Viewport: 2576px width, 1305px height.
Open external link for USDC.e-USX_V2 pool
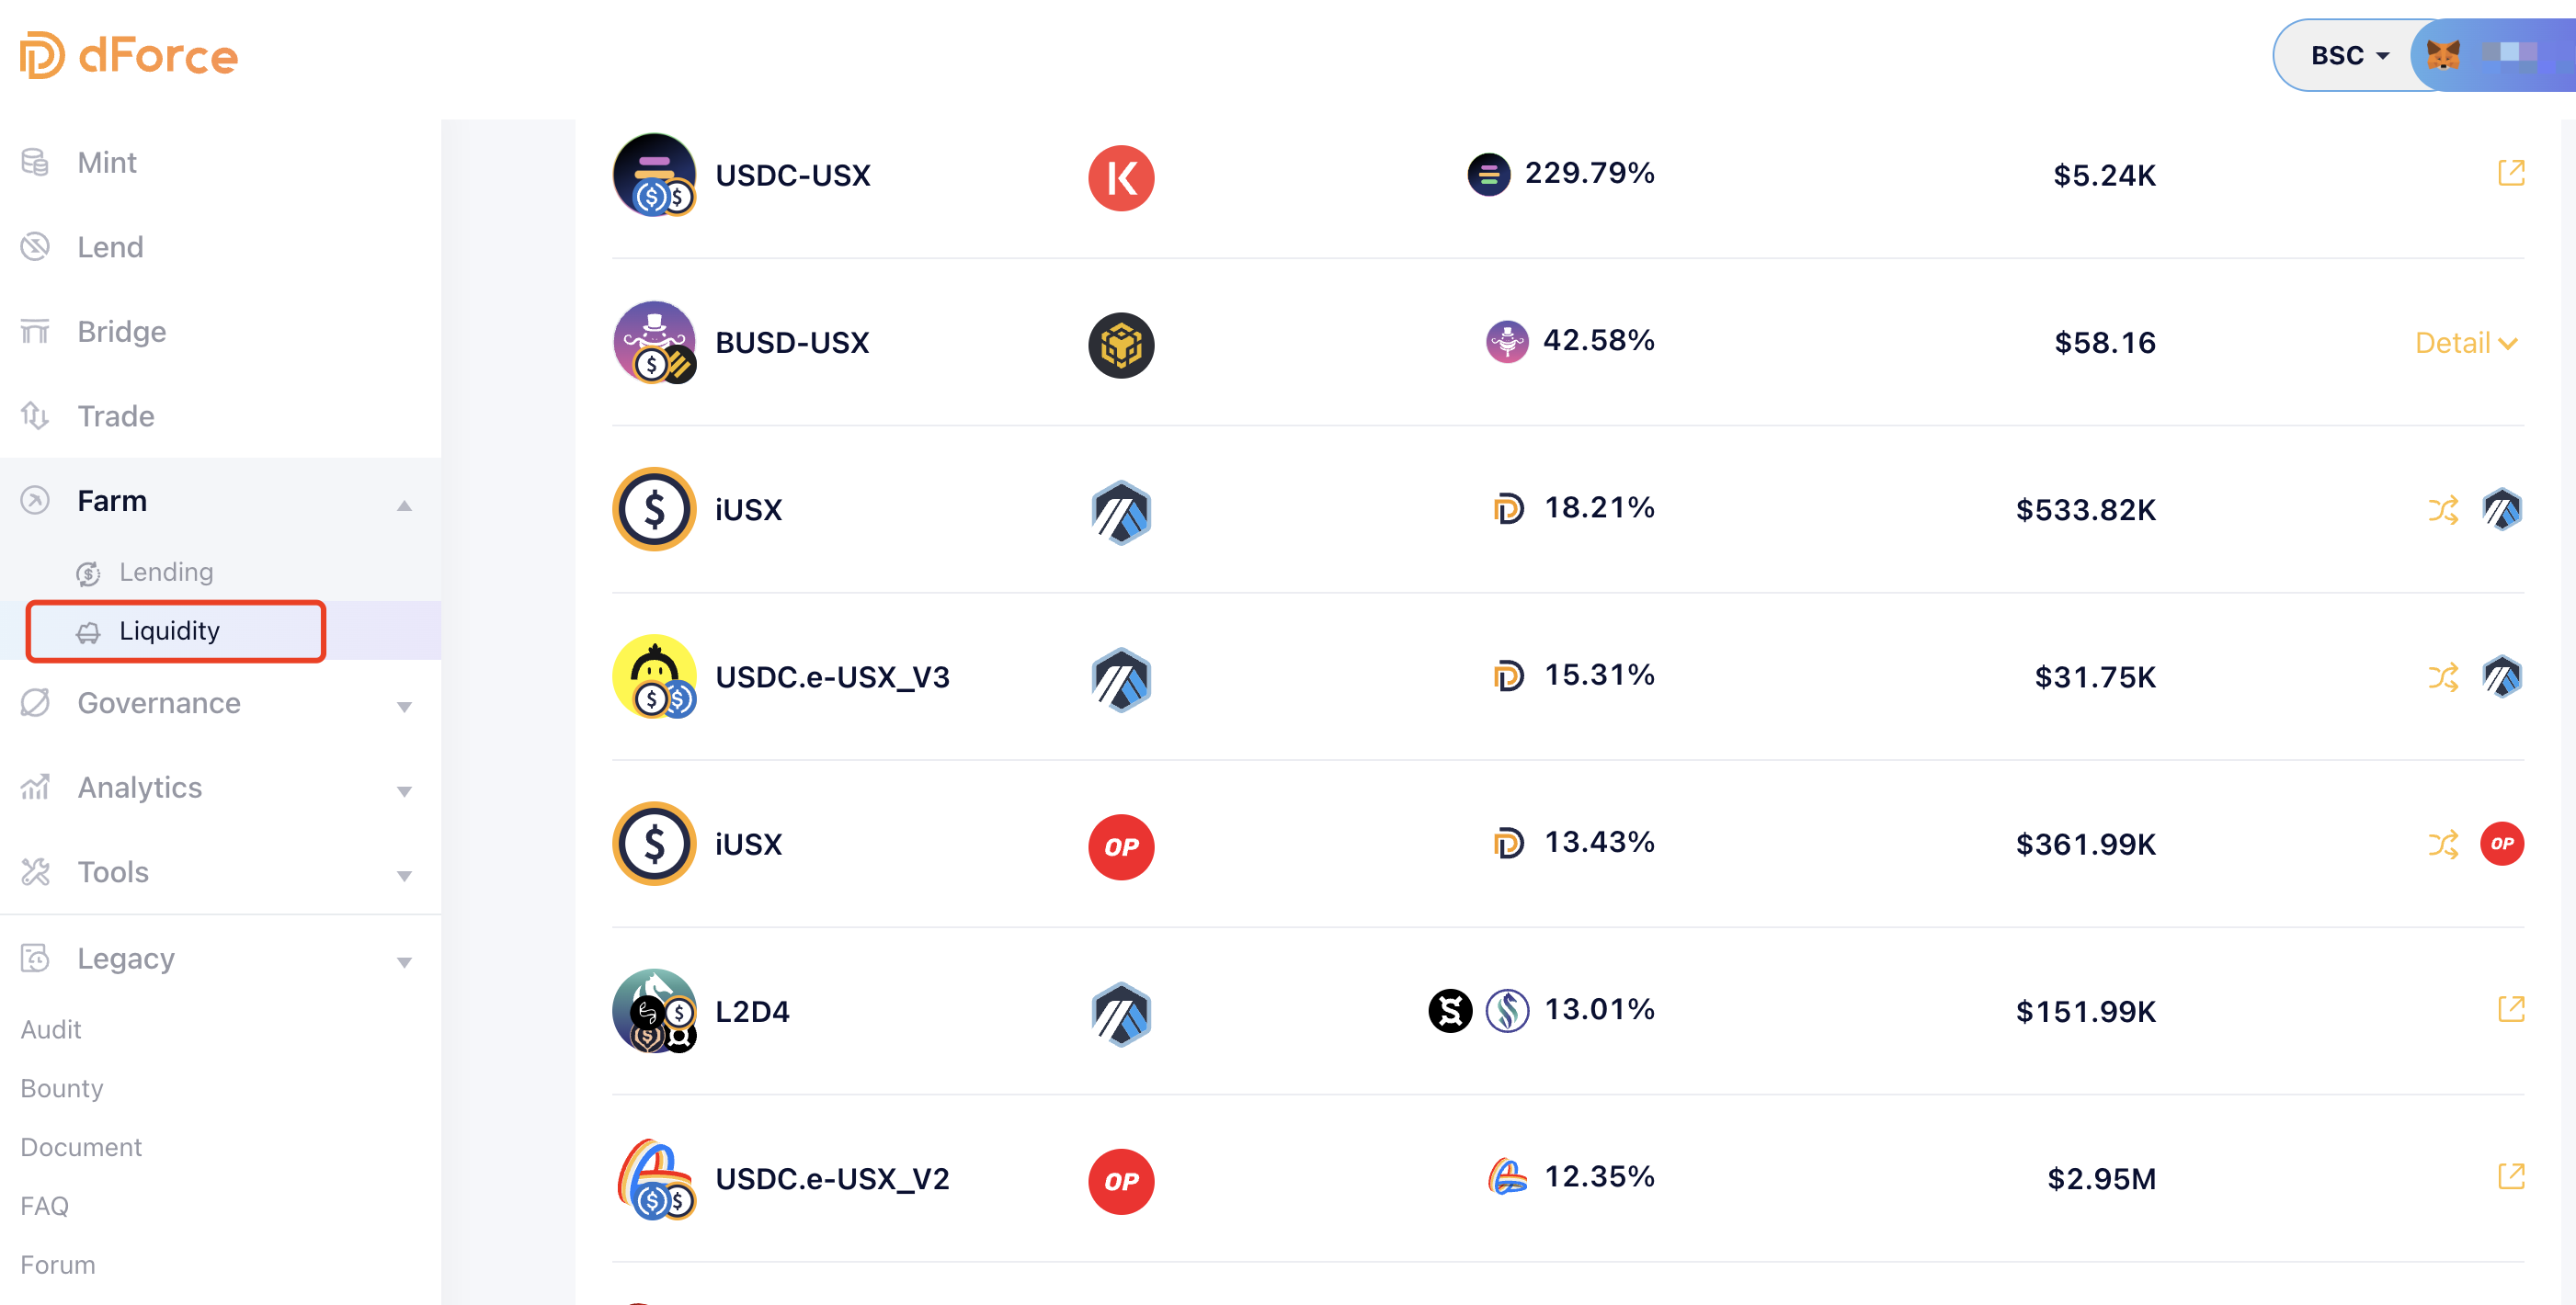pyautogui.click(x=2510, y=1176)
